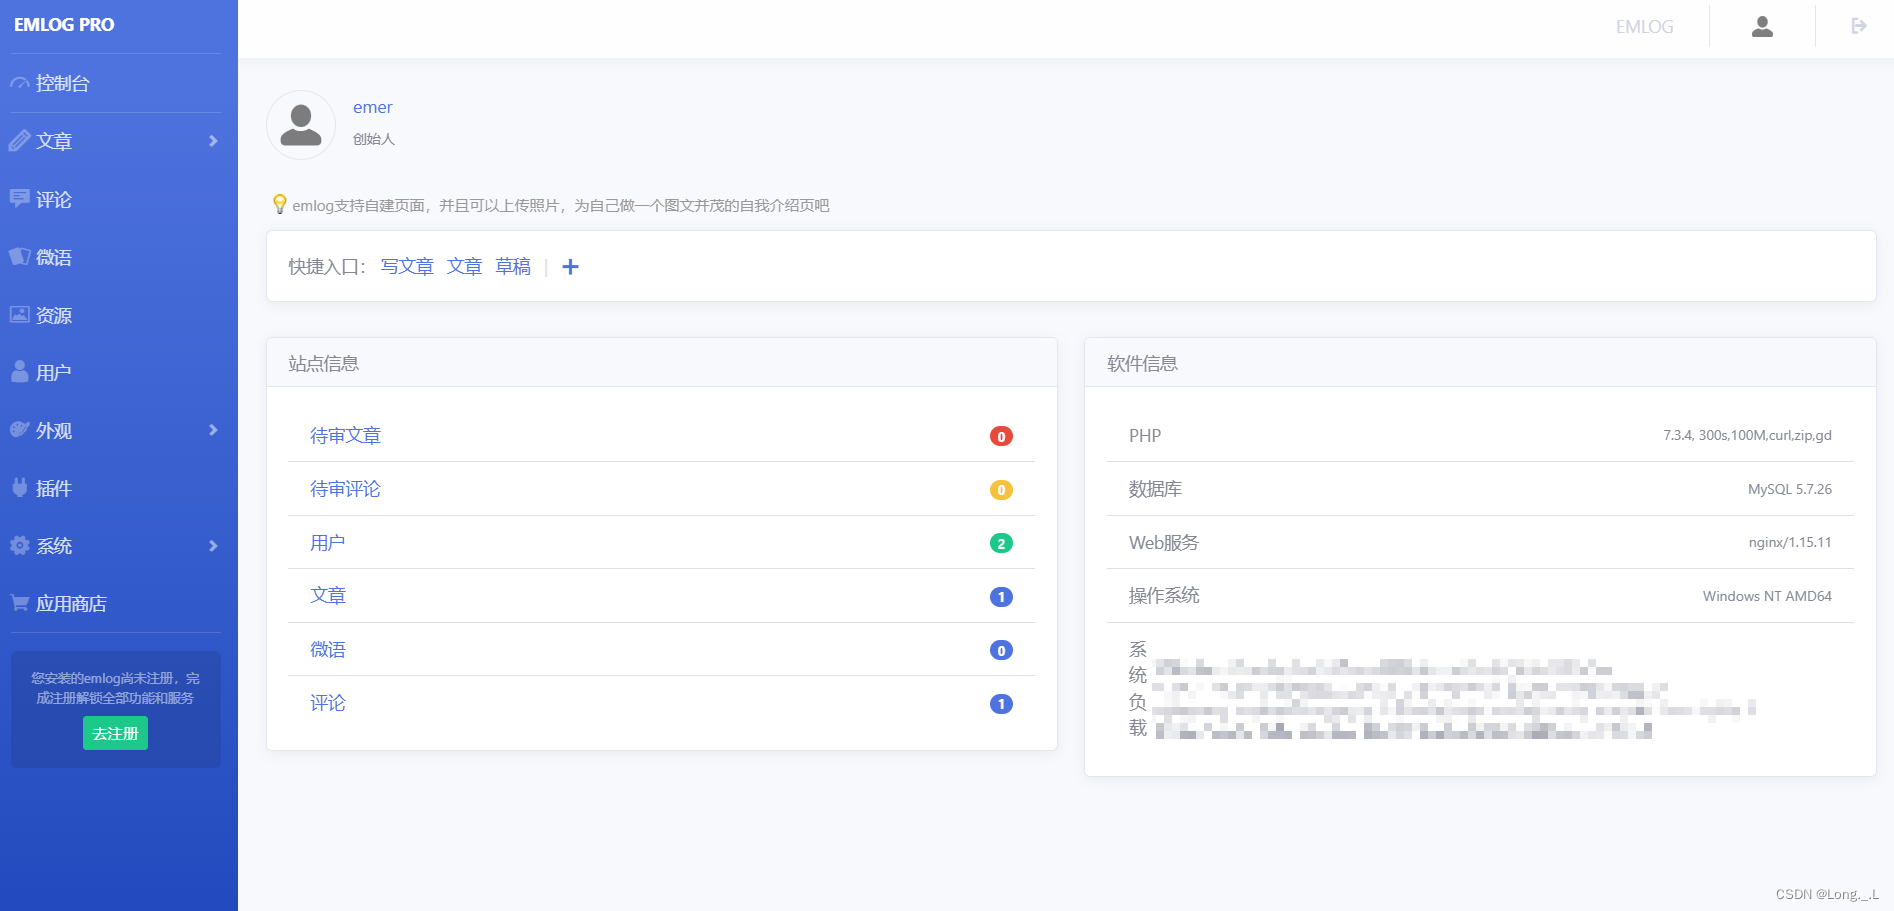Click the person icon beside 用户 in sidebar
Screen dimensions: 1894x911
19,372
